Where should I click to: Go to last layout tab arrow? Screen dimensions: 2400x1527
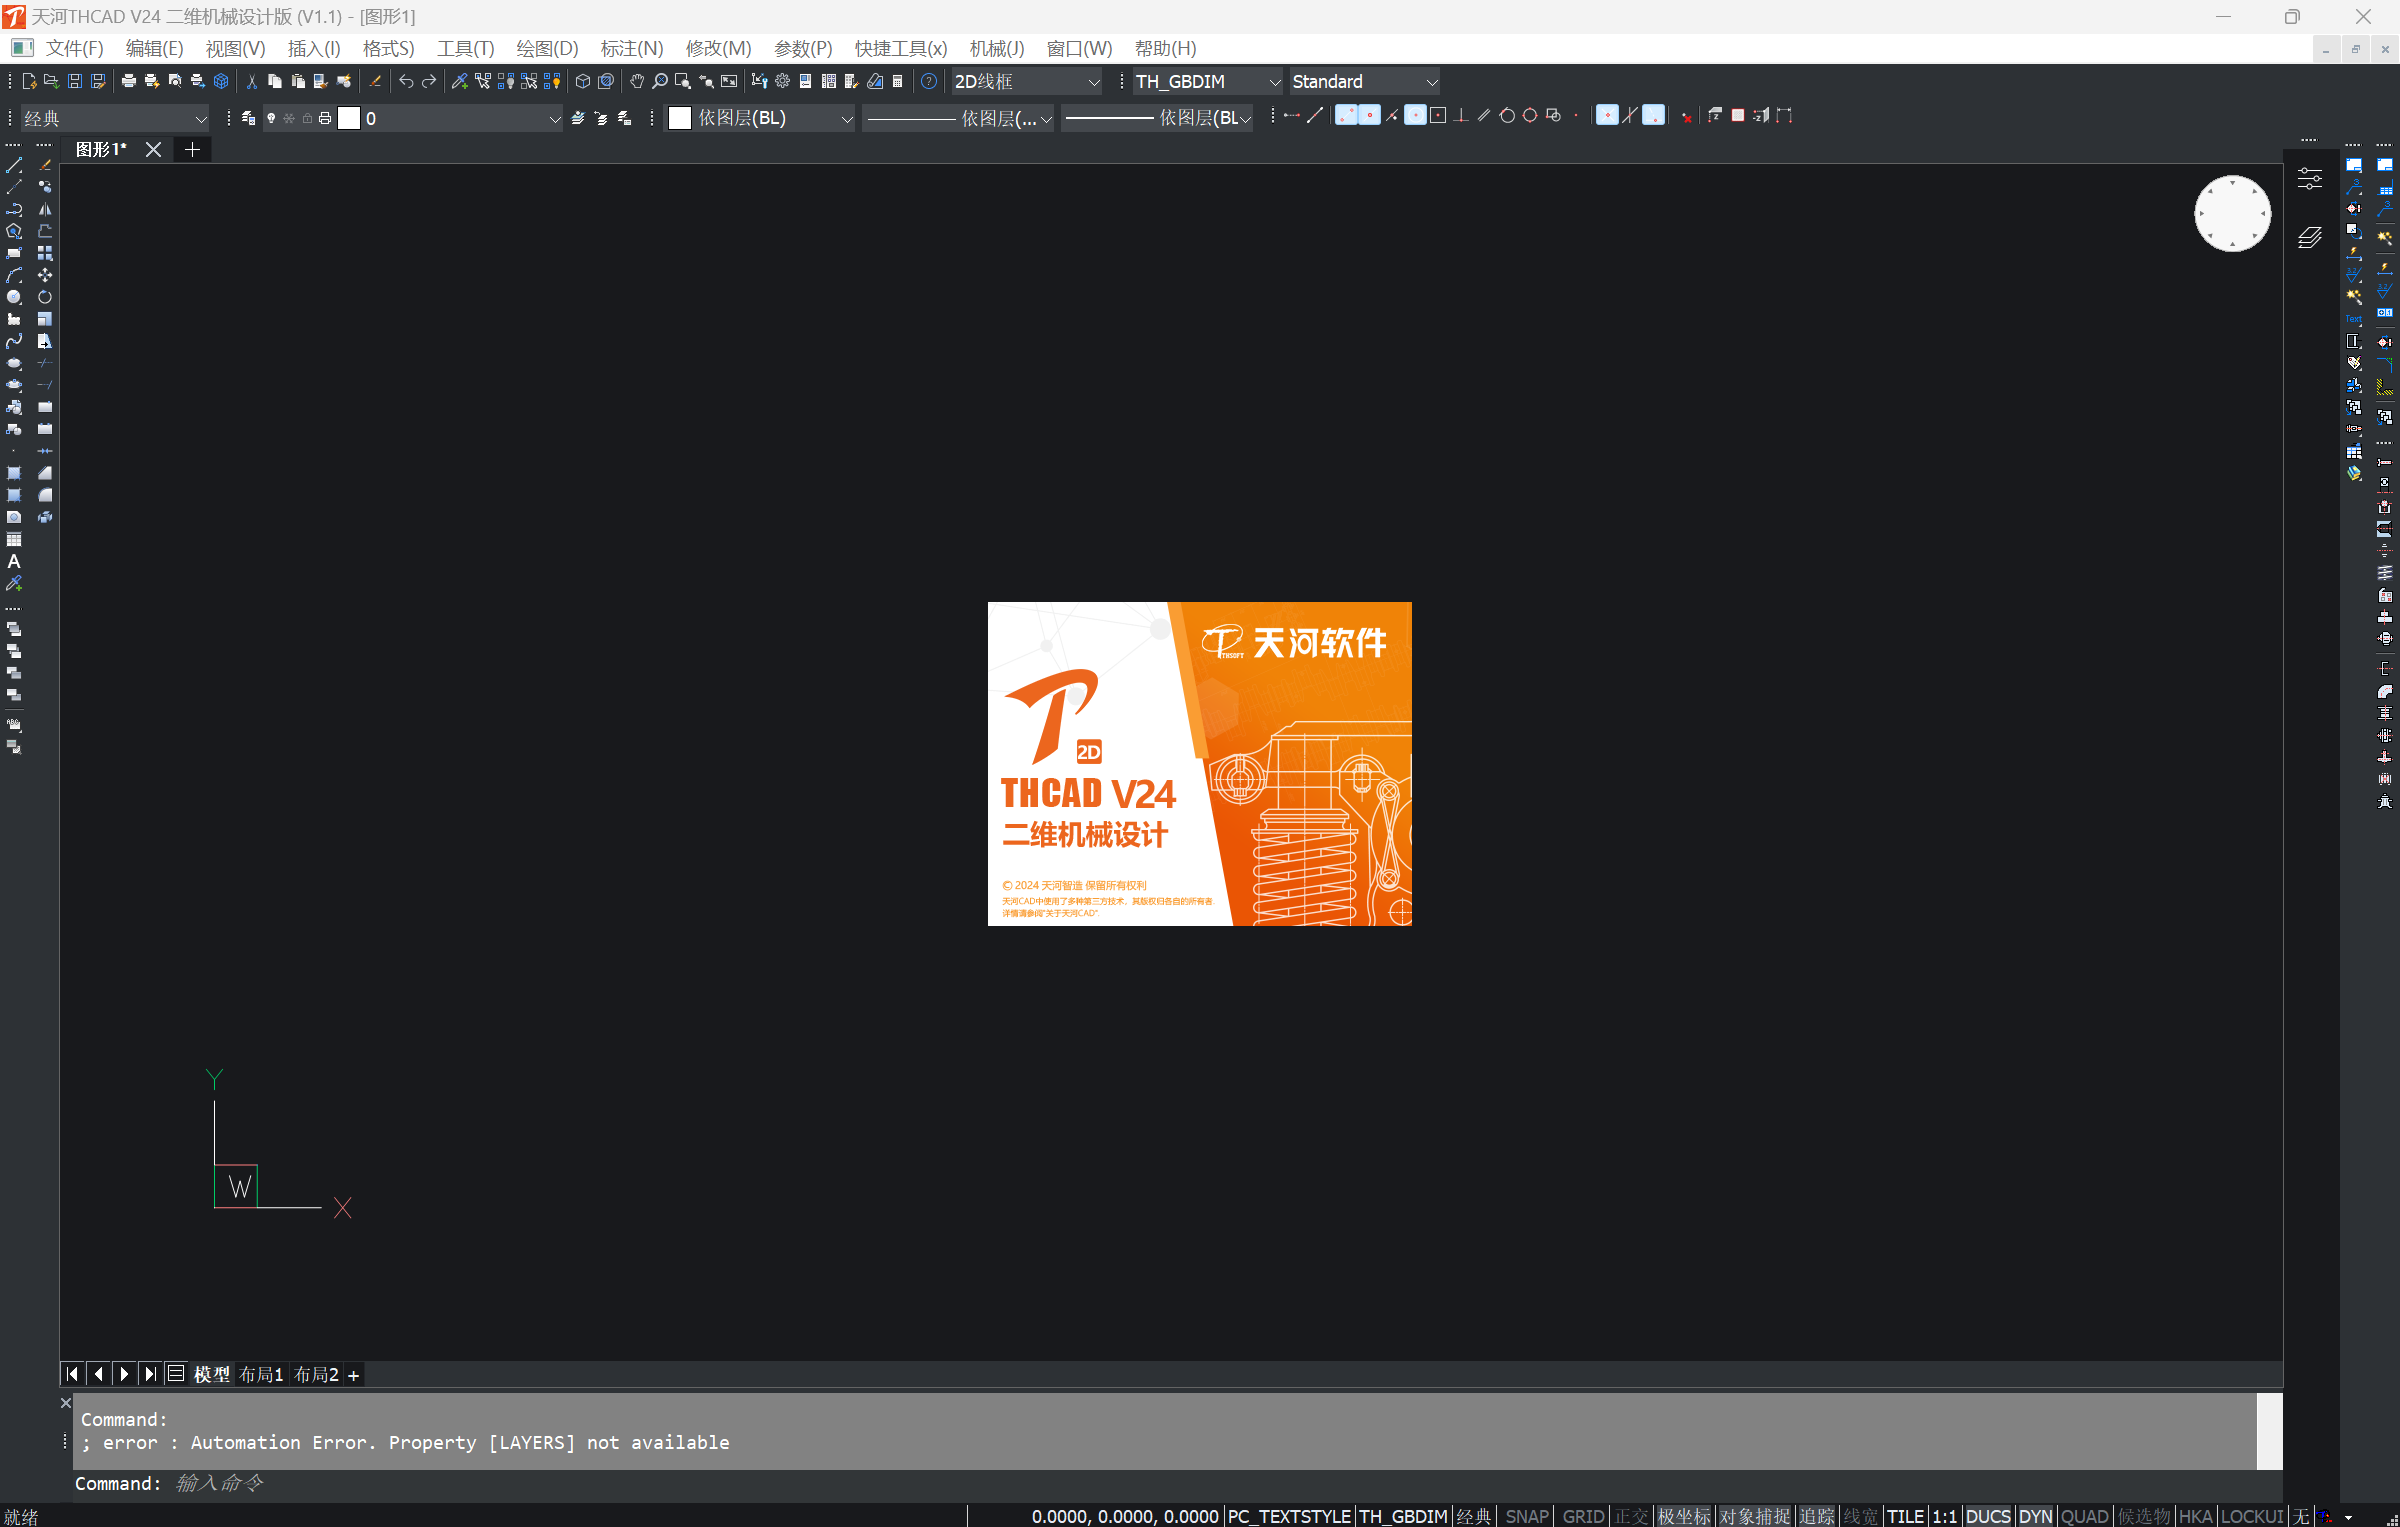click(150, 1374)
